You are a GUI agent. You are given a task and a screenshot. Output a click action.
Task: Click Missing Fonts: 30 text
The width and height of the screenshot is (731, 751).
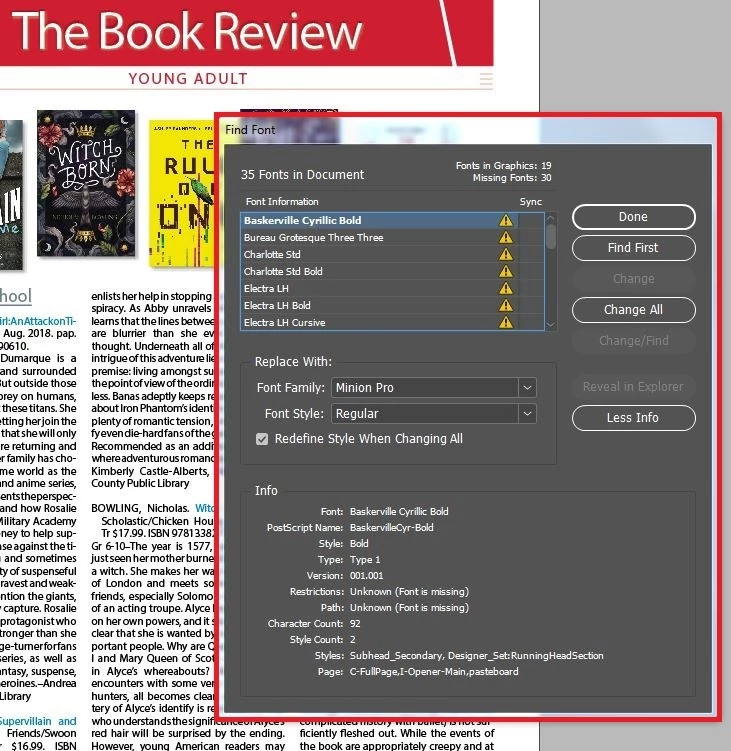tap(512, 178)
